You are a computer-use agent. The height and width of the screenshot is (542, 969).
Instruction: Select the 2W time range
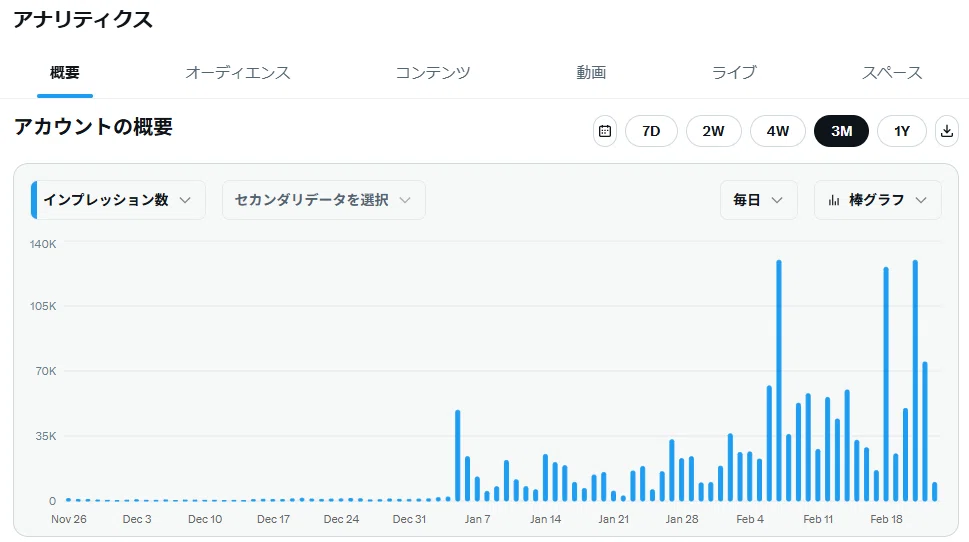713,131
